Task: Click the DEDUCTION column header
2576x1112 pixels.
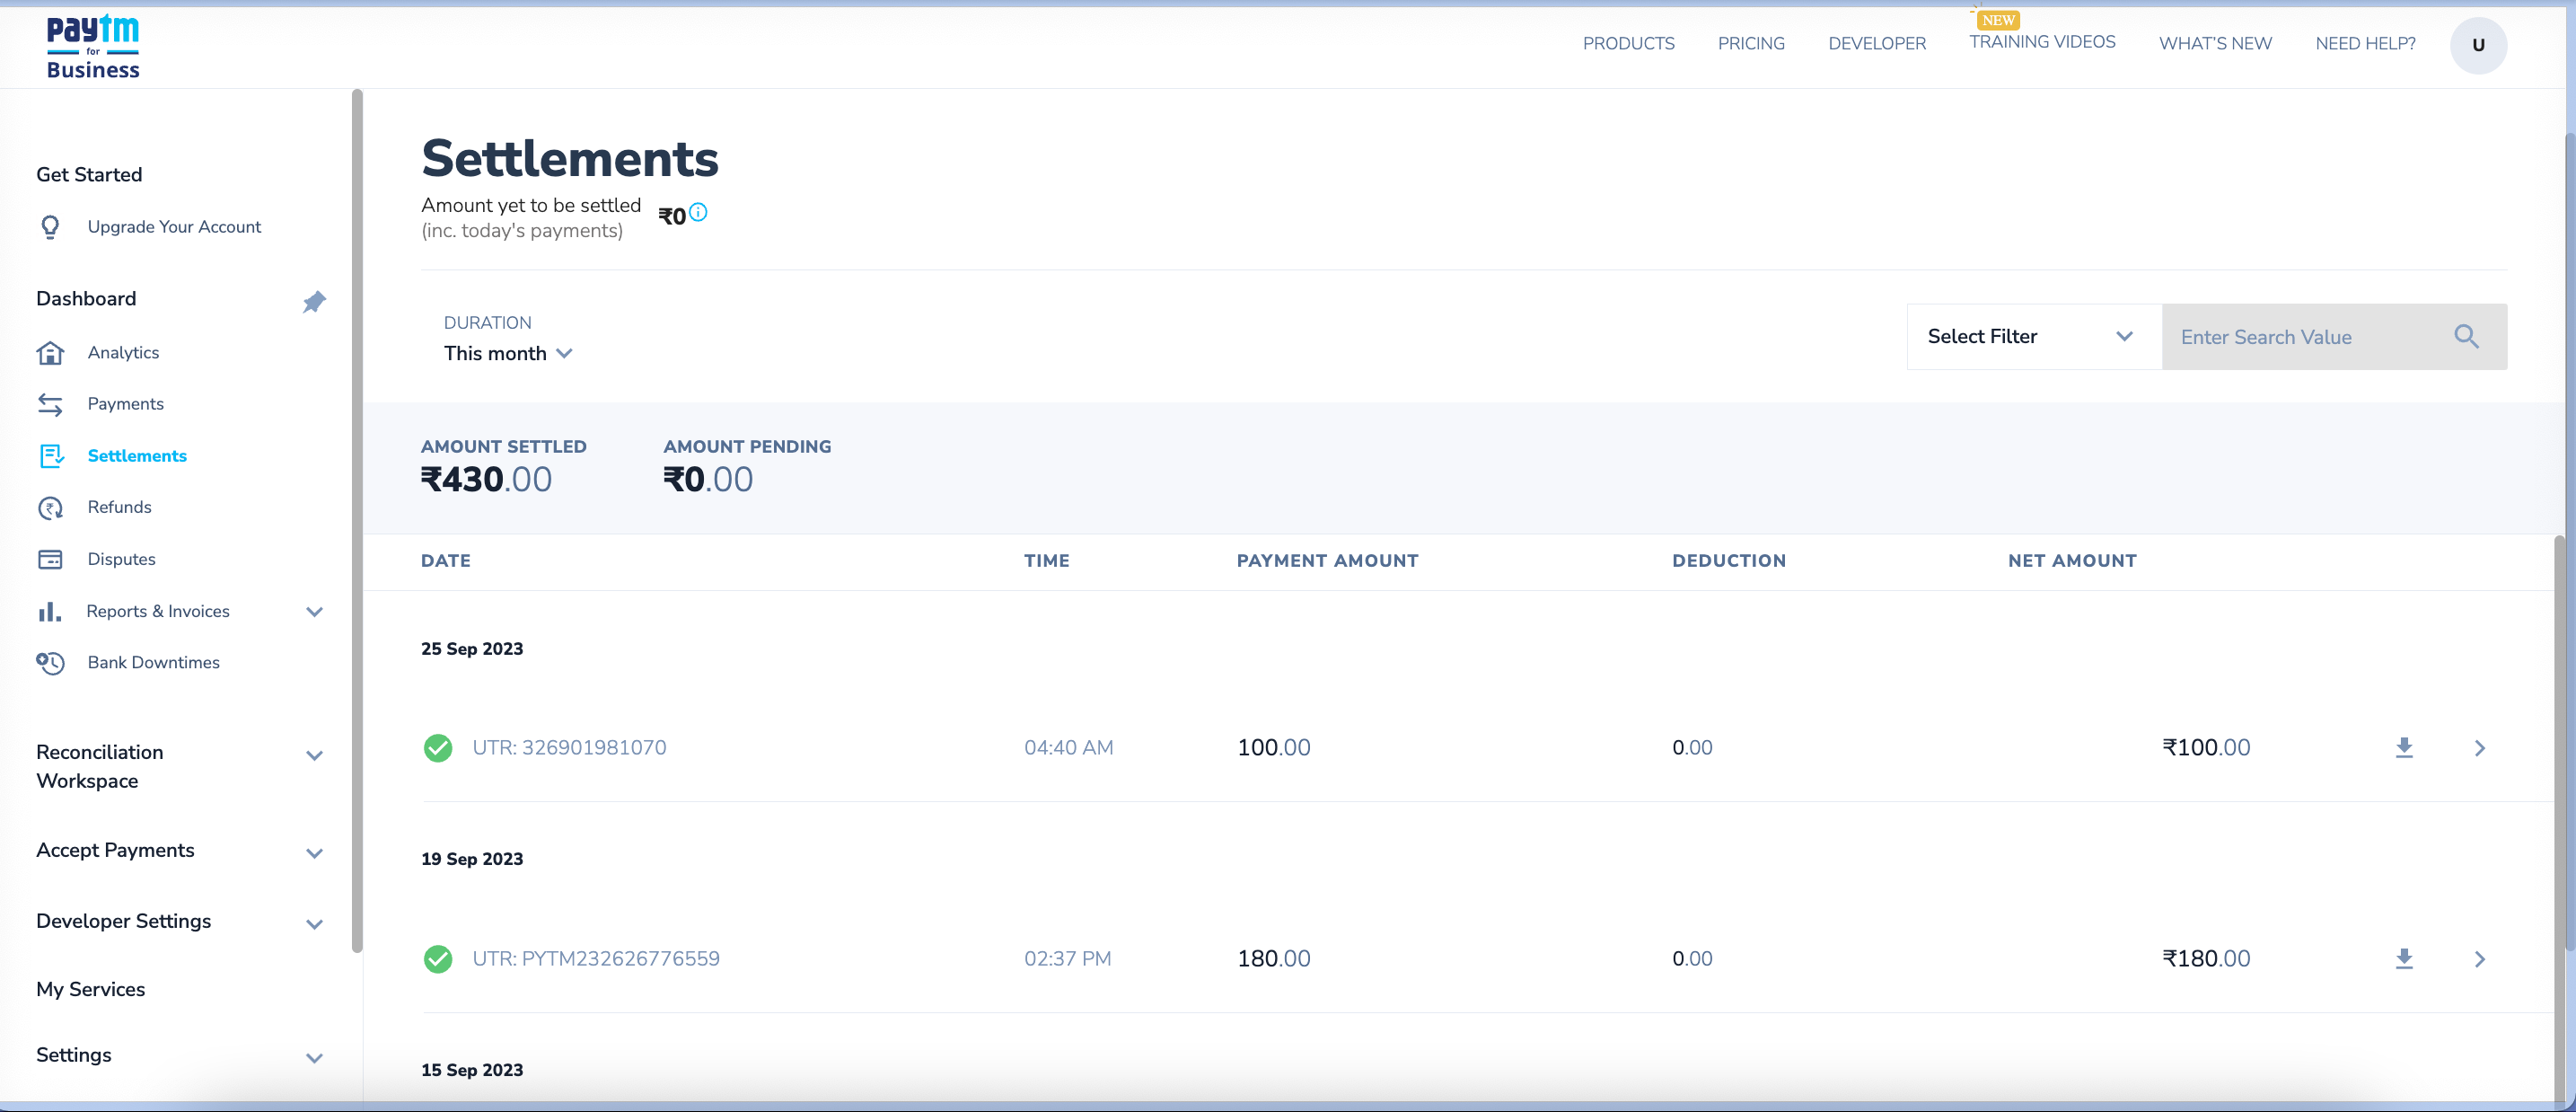Action: (x=1729, y=561)
